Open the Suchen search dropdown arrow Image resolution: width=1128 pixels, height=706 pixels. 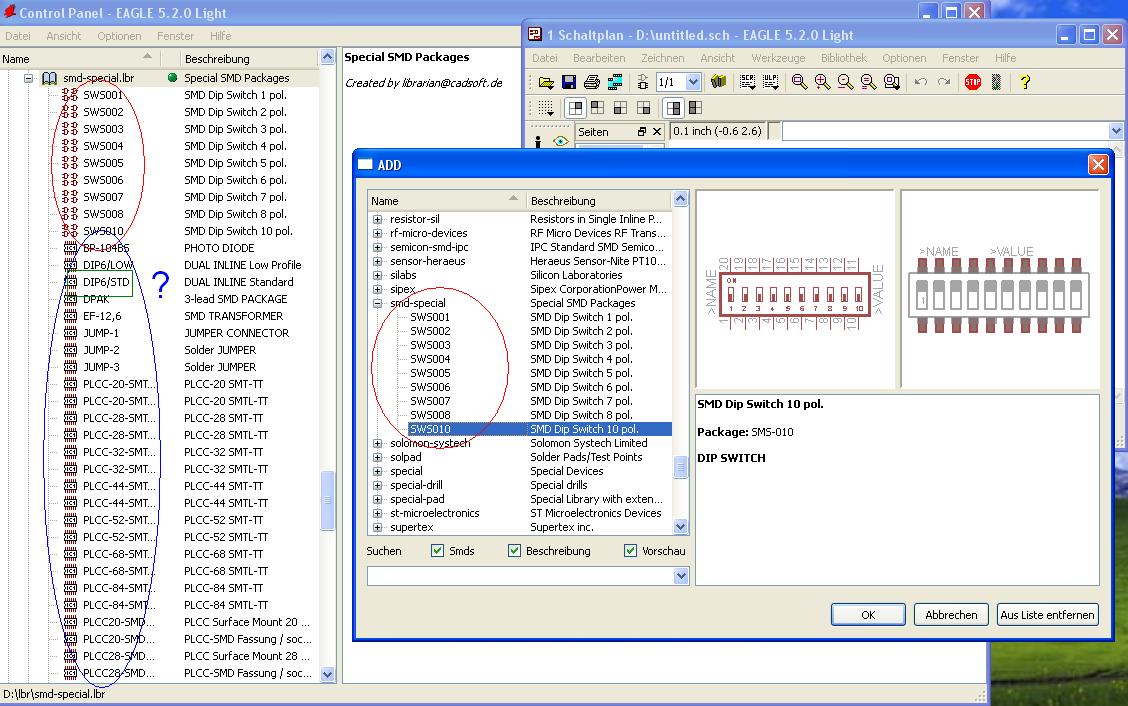tap(681, 576)
